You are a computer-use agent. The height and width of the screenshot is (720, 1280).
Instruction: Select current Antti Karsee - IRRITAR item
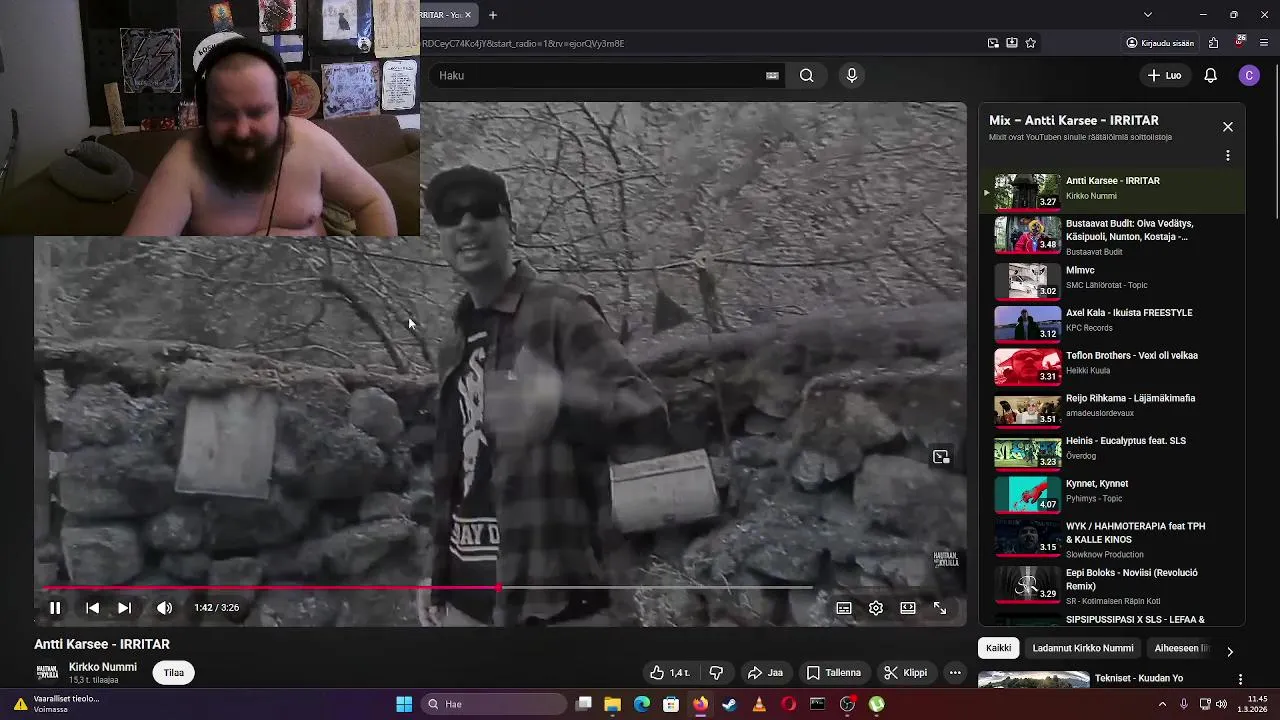(1110, 191)
